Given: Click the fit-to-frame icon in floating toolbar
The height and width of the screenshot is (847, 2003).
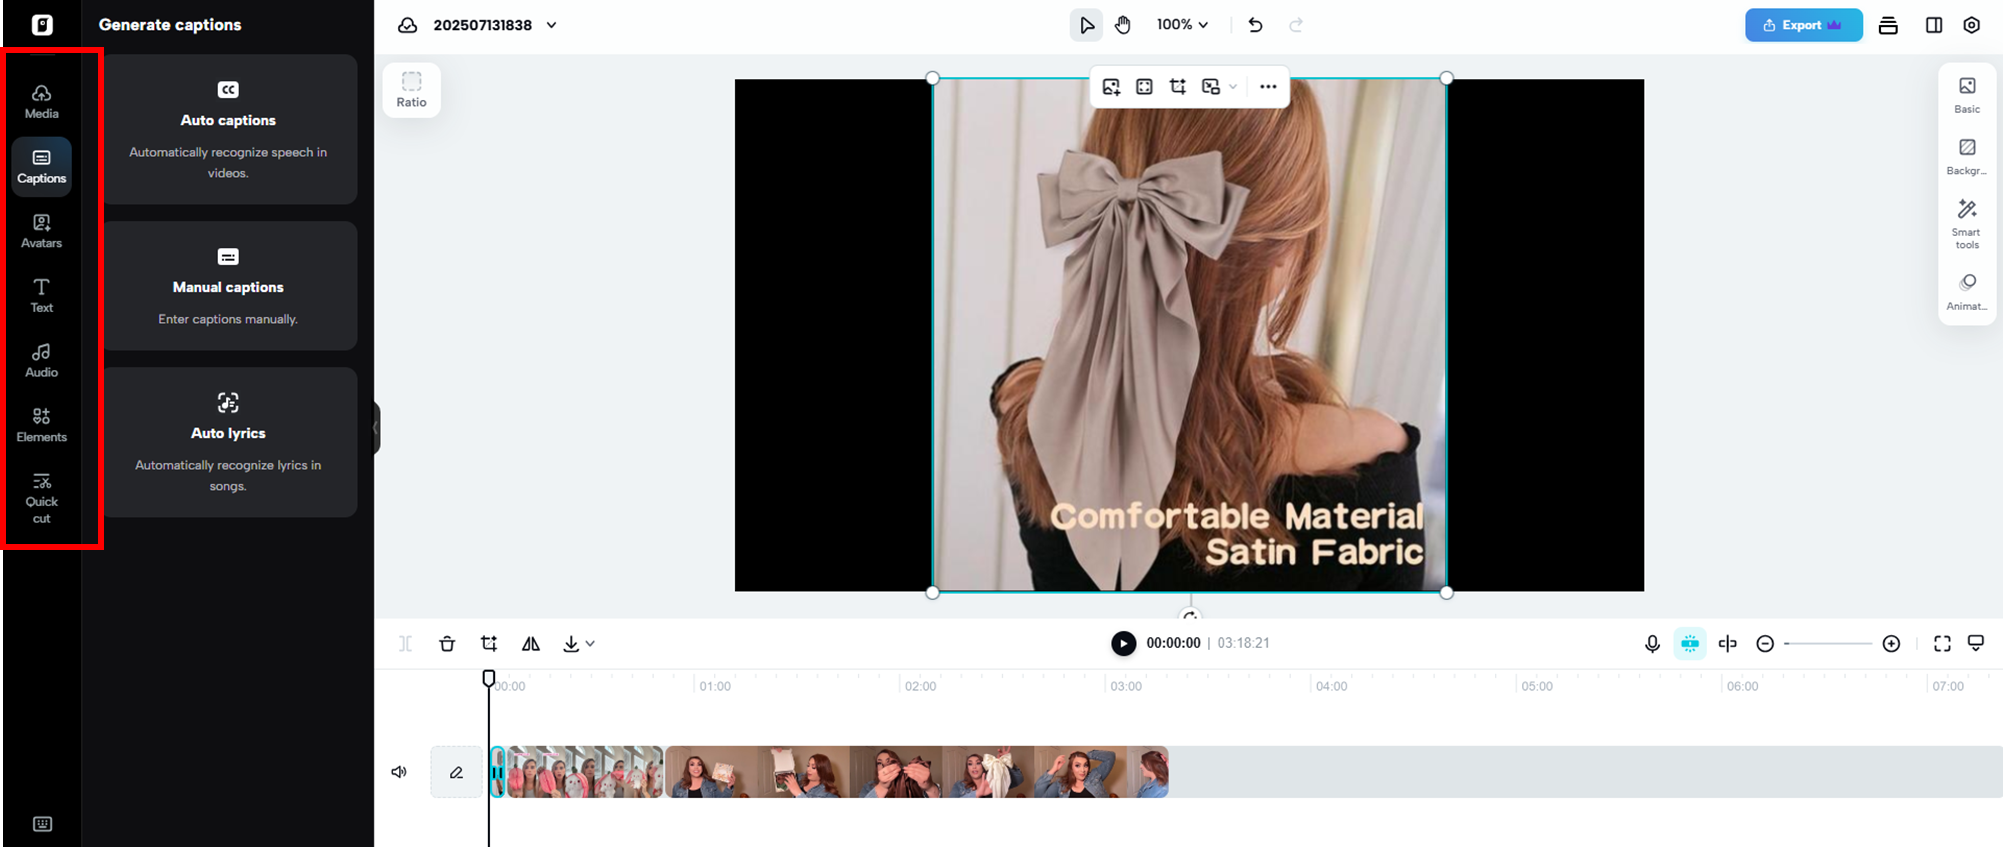Looking at the screenshot, I should (x=1144, y=87).
